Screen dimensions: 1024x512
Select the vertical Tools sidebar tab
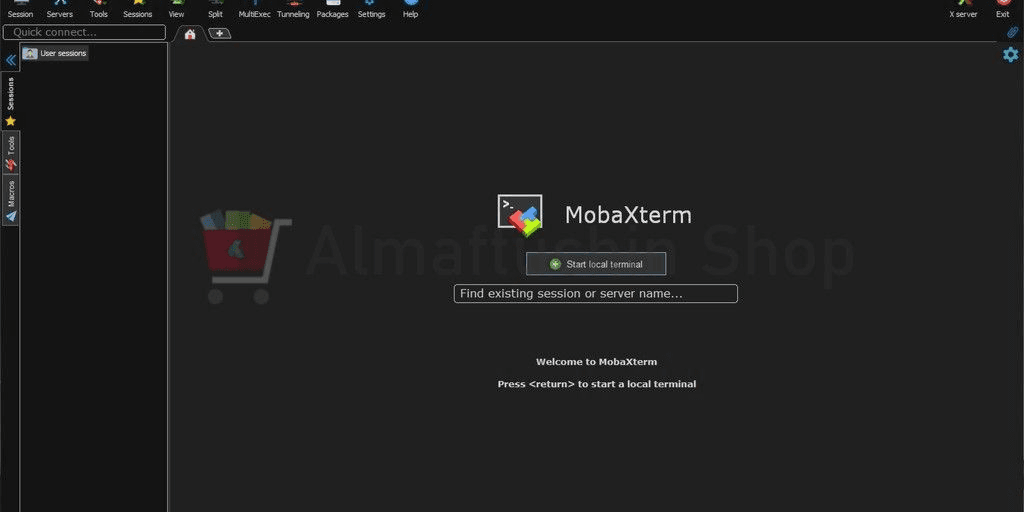pos(10,153)
